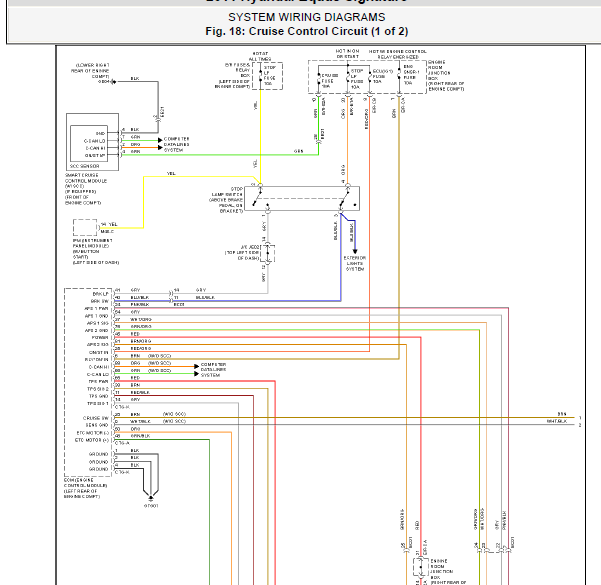Click the E/R fuse and relay box label
601x585 pixels.
(232, 76)
